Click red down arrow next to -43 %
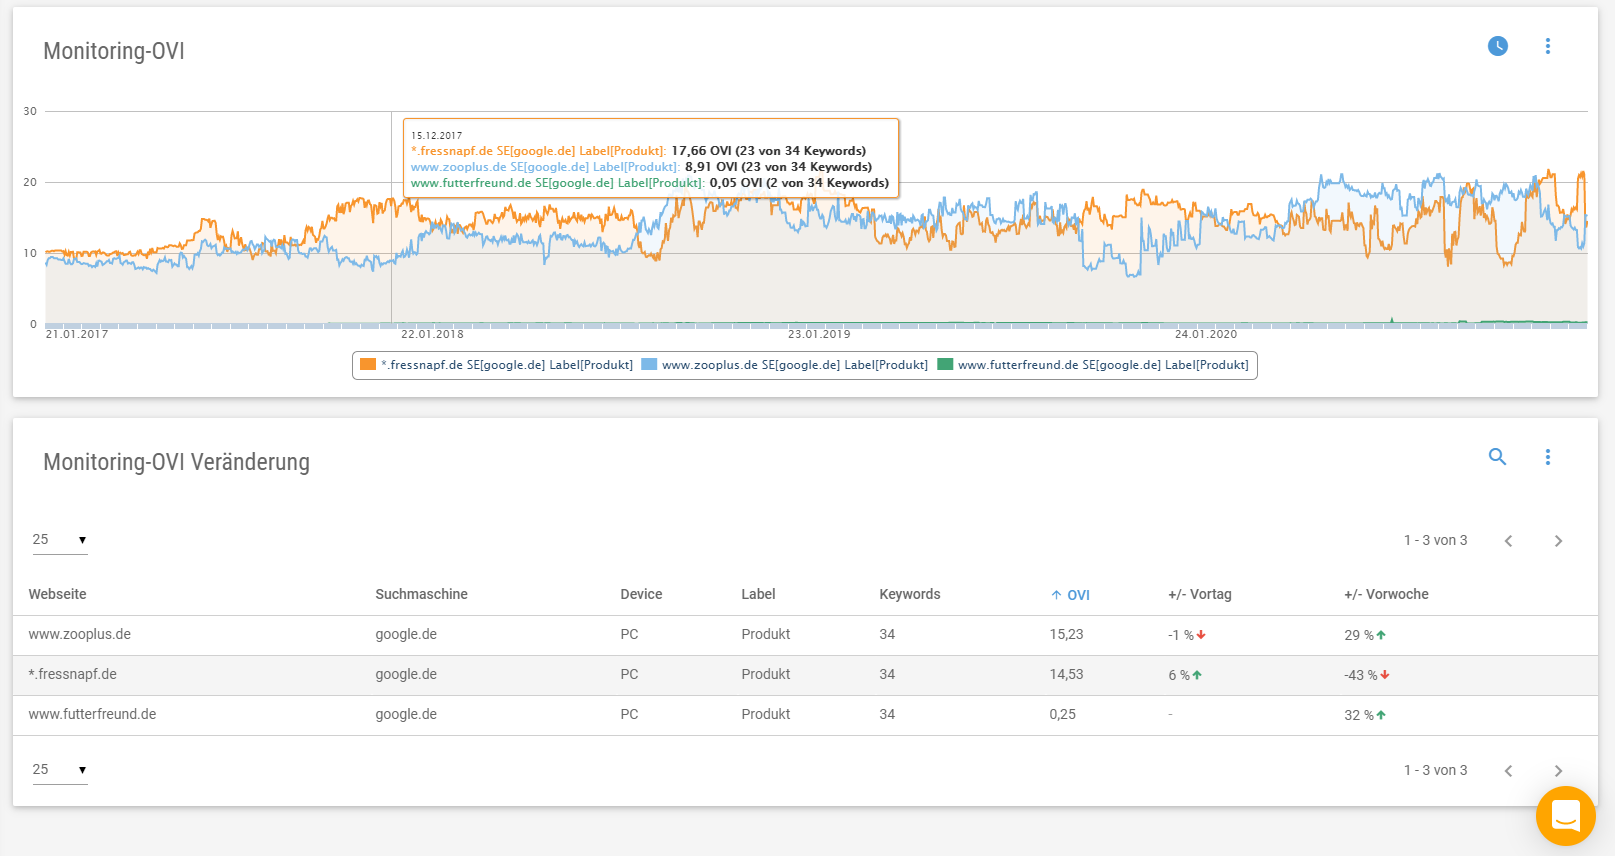This screenshot has height=856, width=1615. tap(1385, 675)
